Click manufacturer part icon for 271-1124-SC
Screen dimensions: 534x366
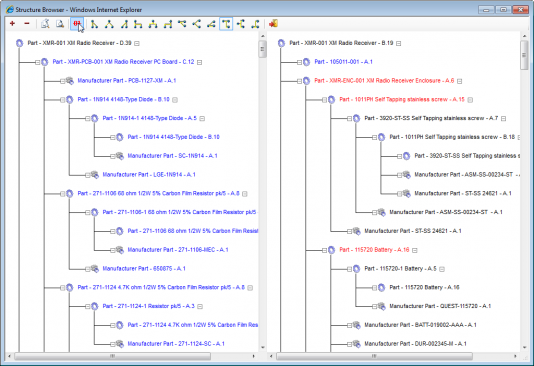point(120,344)
